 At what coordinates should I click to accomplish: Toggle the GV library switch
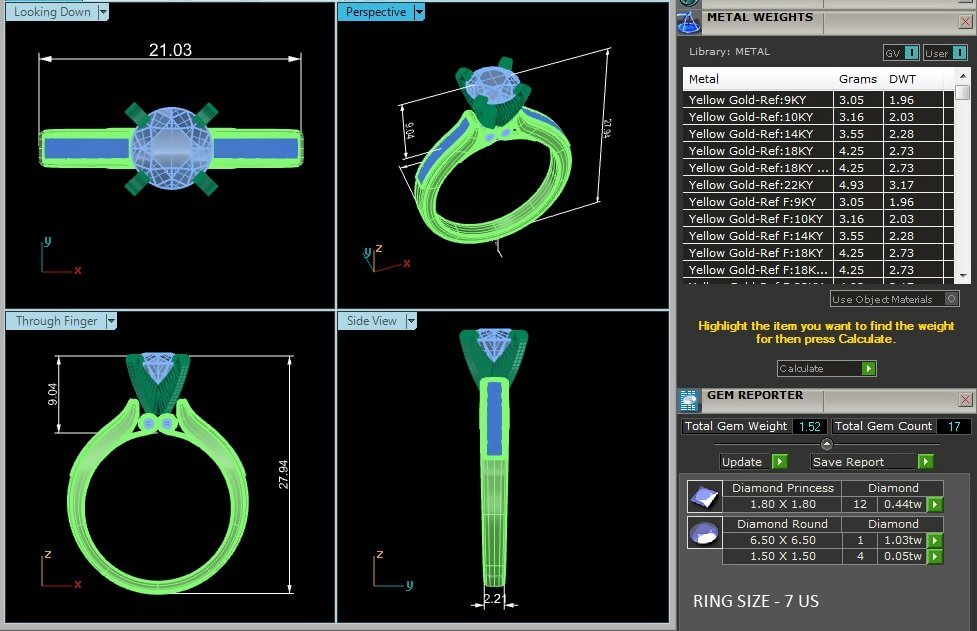coord(901,53)
